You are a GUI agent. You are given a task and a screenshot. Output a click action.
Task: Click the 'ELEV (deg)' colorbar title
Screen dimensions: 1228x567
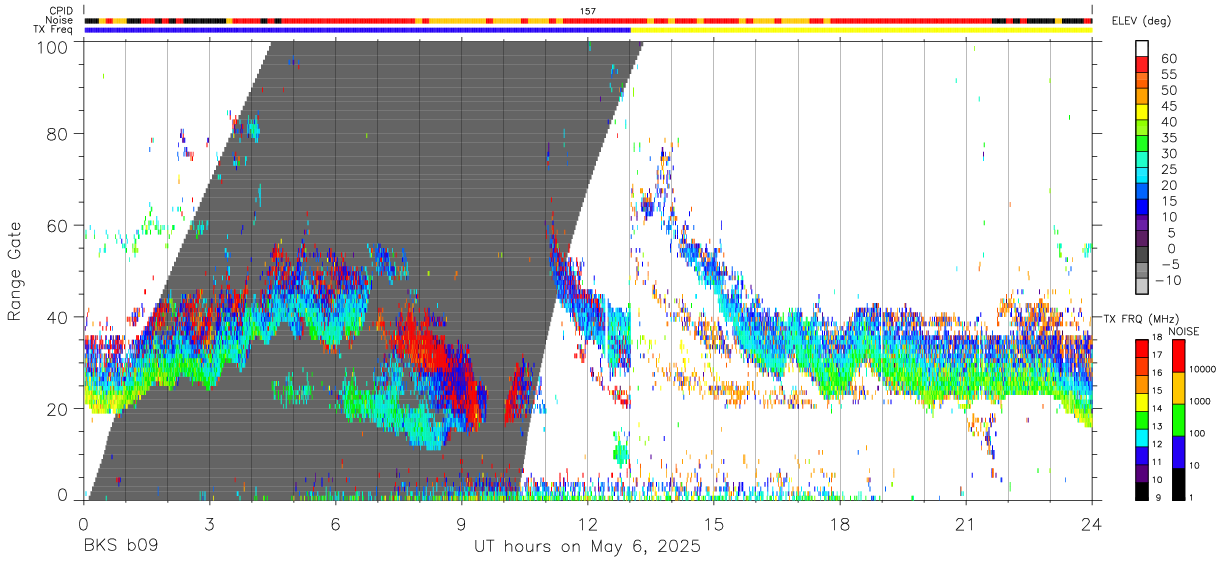1144,21
